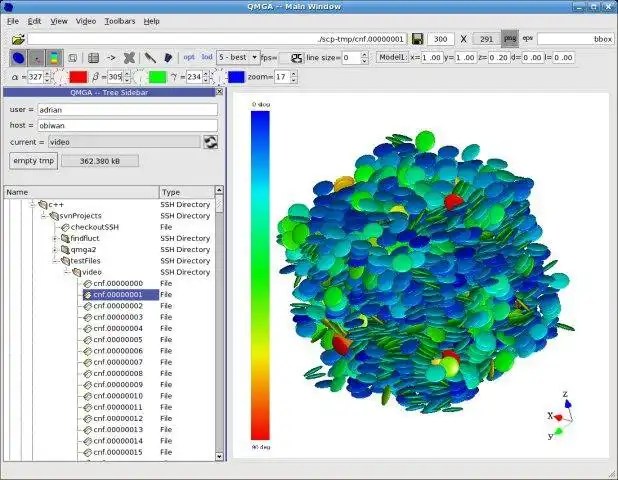The height and width of the screenshot is (480, 618).
Task: Click the gray X cross icon
Action: click(x=129, y=58)
